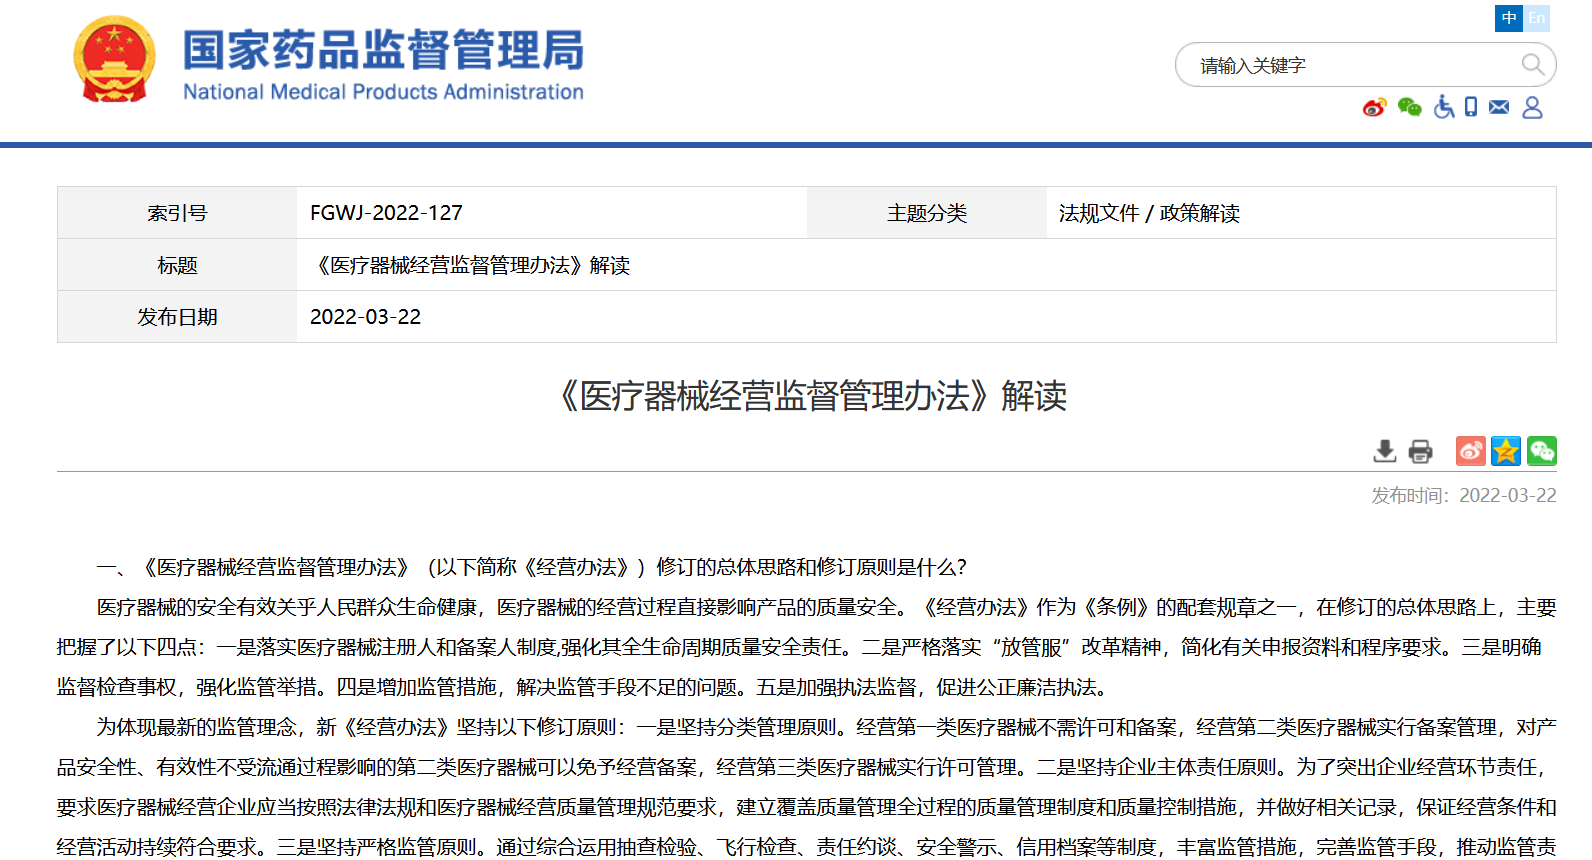The width and height of the screenshot is (1592, 860).
Task: Open the mobile phone version icon
Action: (x=1471, y=107)
